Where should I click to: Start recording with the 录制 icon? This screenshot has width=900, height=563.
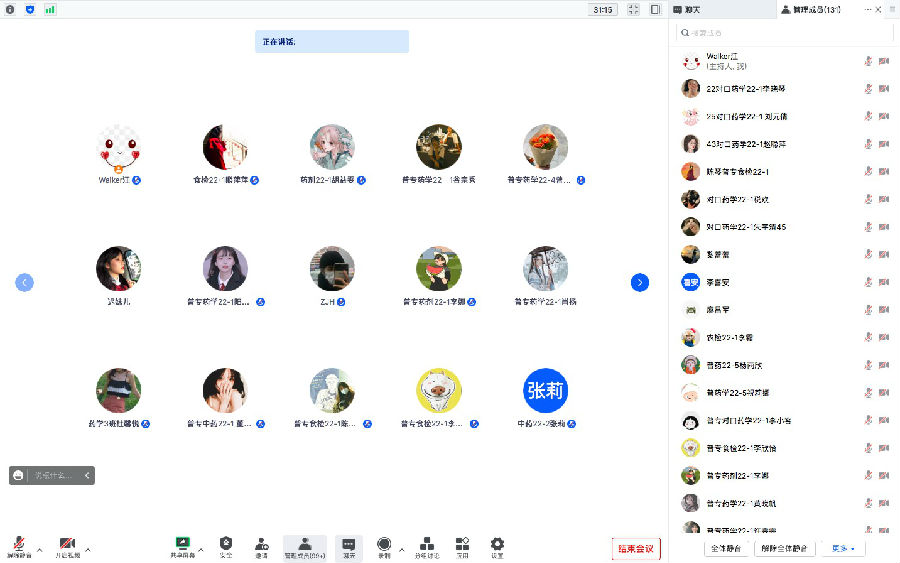point(384,545)
